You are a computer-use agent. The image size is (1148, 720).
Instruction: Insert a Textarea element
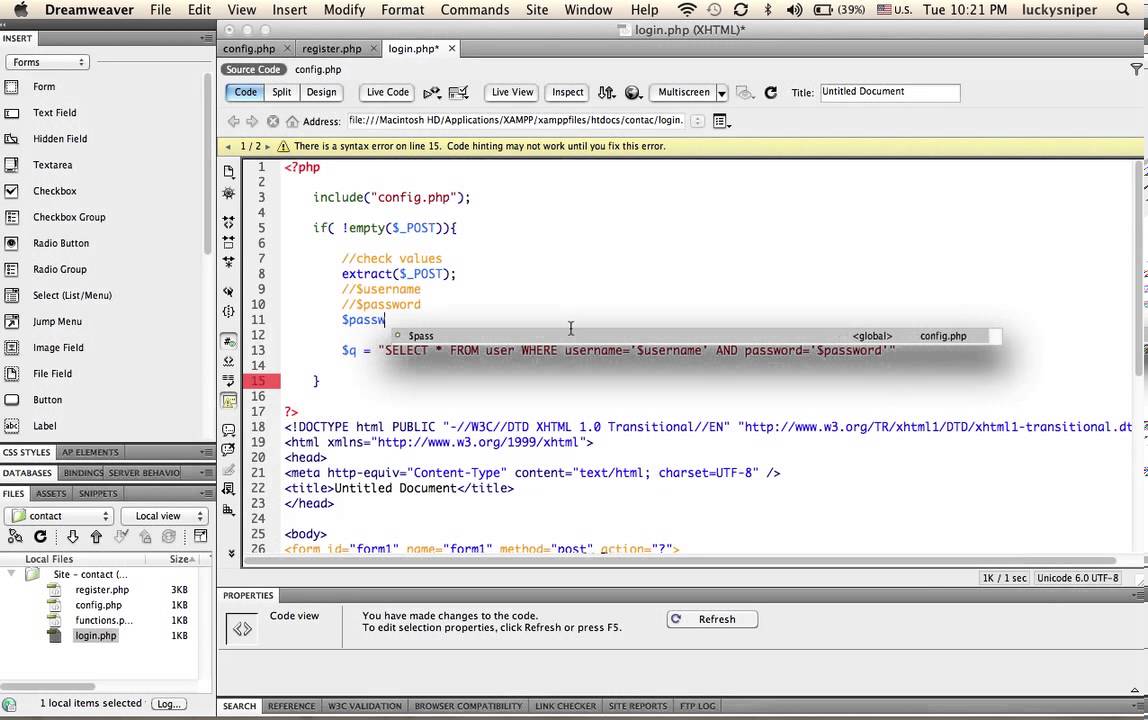point(52,165)
